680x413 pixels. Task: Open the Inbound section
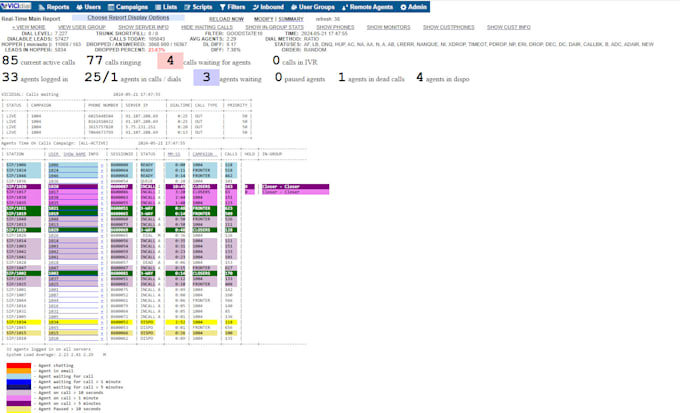[268, 7]
